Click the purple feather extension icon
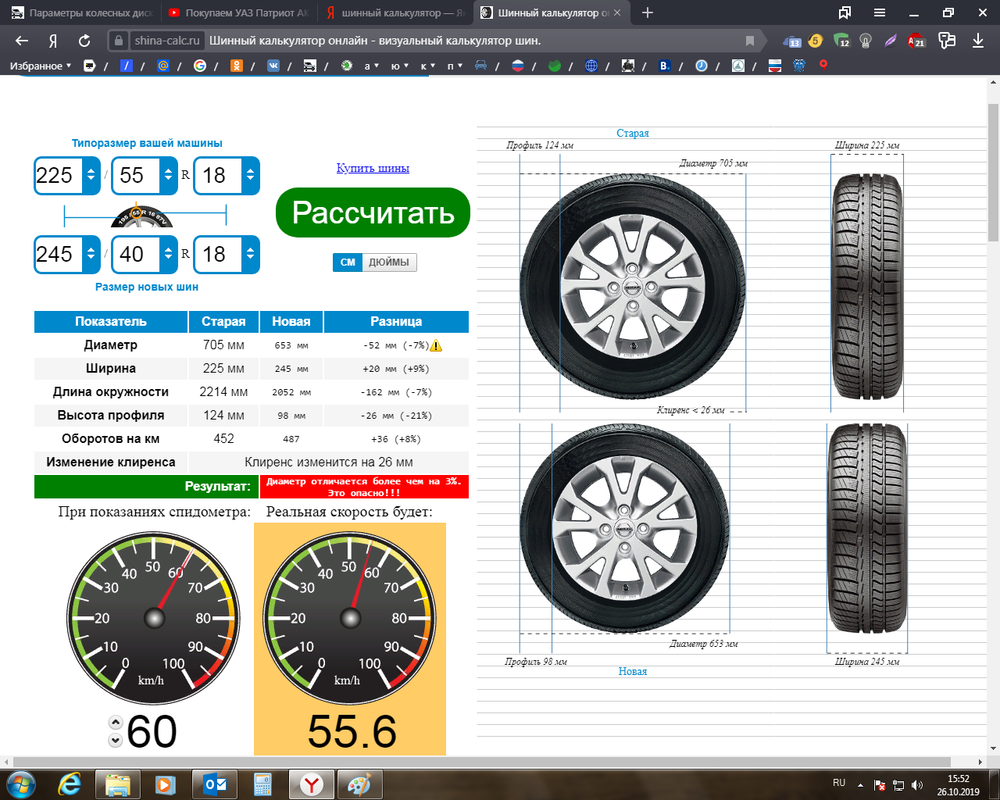Image resolution: width=1000 pixels, height=800 pixels. (x=890, y=41)
